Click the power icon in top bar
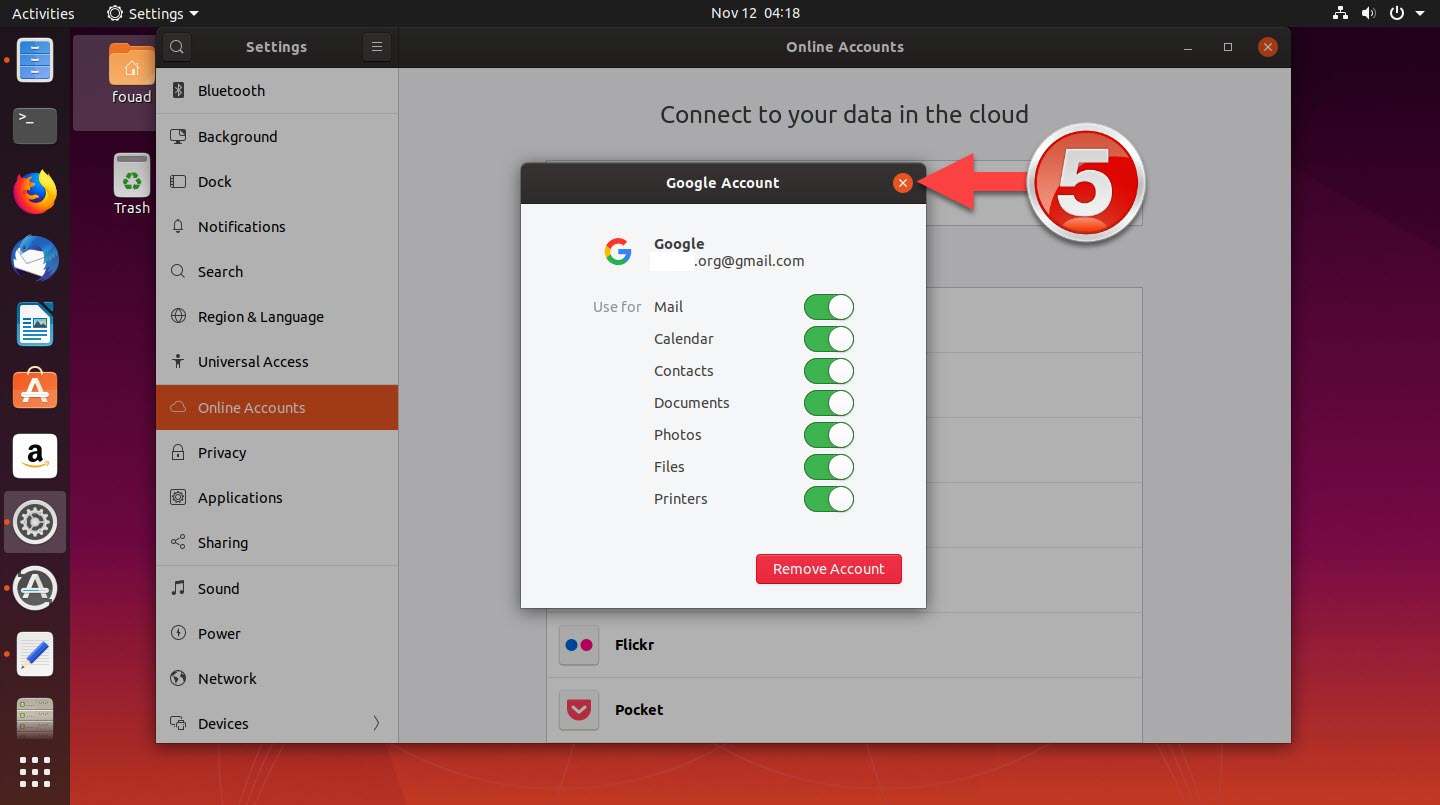1440x805 pixels. 1396,14
